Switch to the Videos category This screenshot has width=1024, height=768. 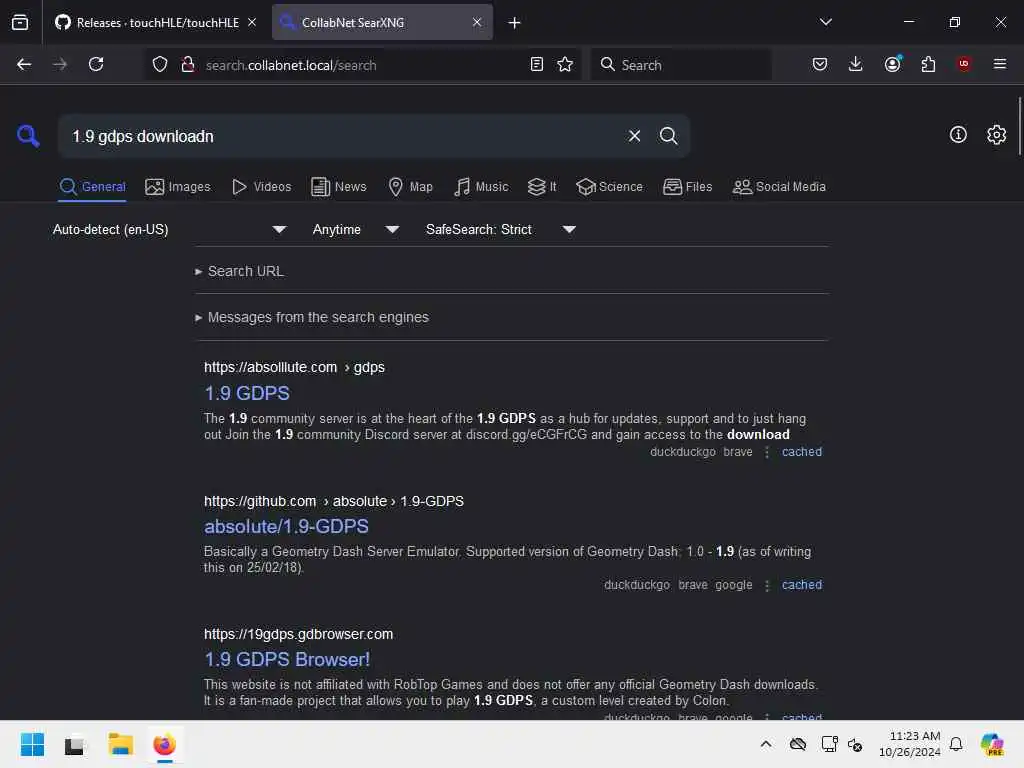coord(262,187)
